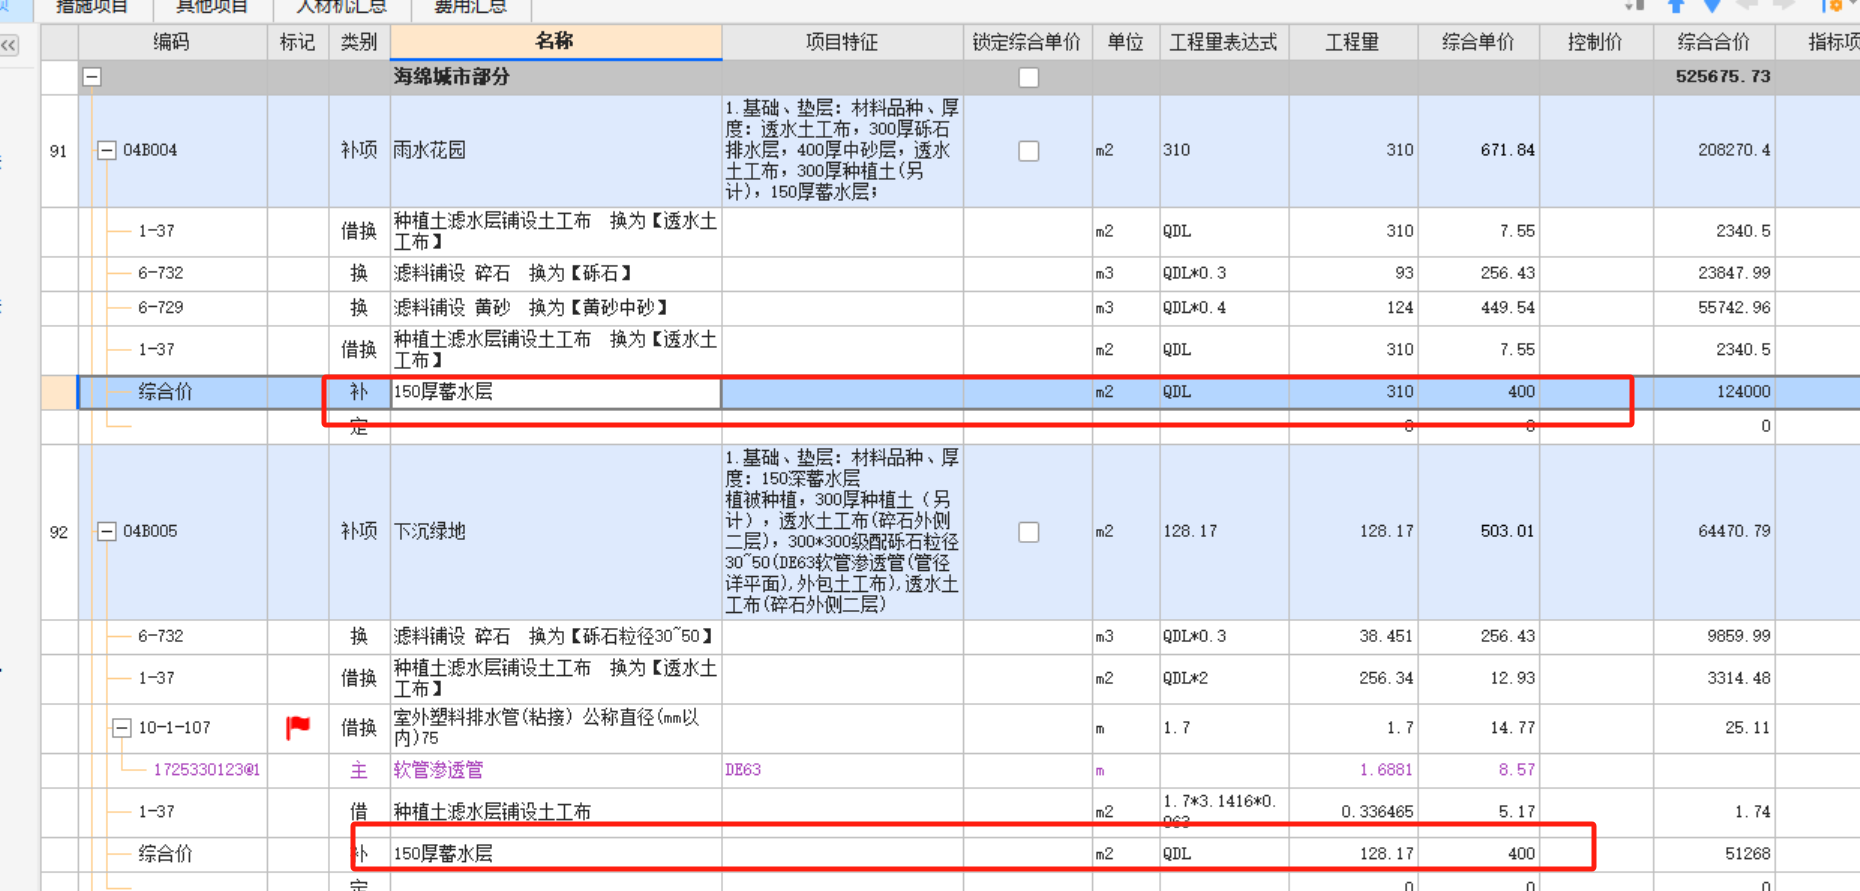Click the quantity 0.336465
The image size is (1860, 891).
tap(1377, 812)
